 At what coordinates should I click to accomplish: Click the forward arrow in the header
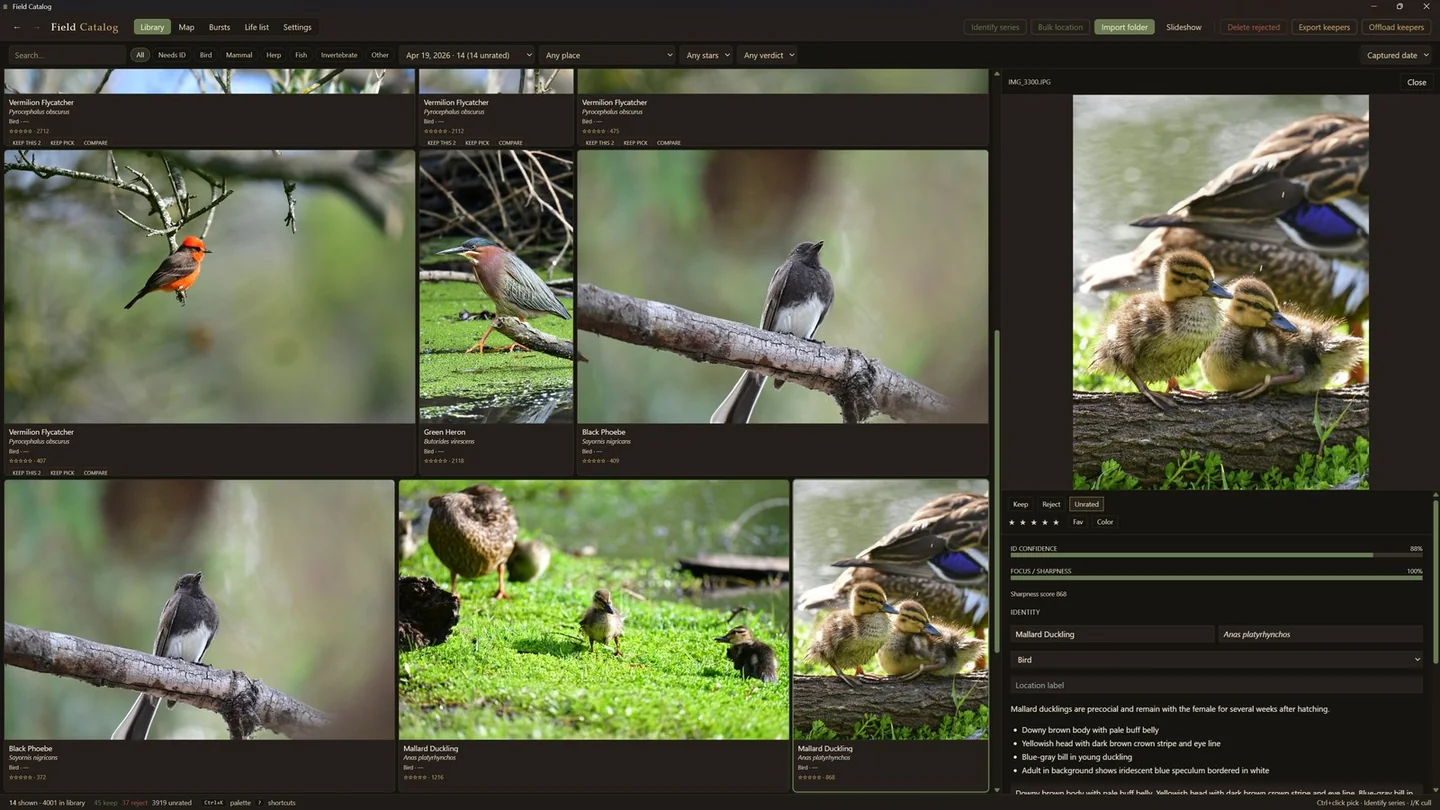[x=37, y=27]
